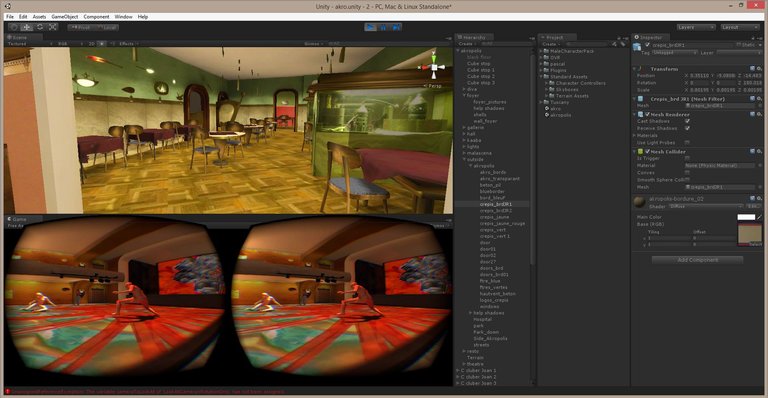Select the akropolis scene asset icon
The height and width of the screenshot is (398, 768).
pos(547,115)
